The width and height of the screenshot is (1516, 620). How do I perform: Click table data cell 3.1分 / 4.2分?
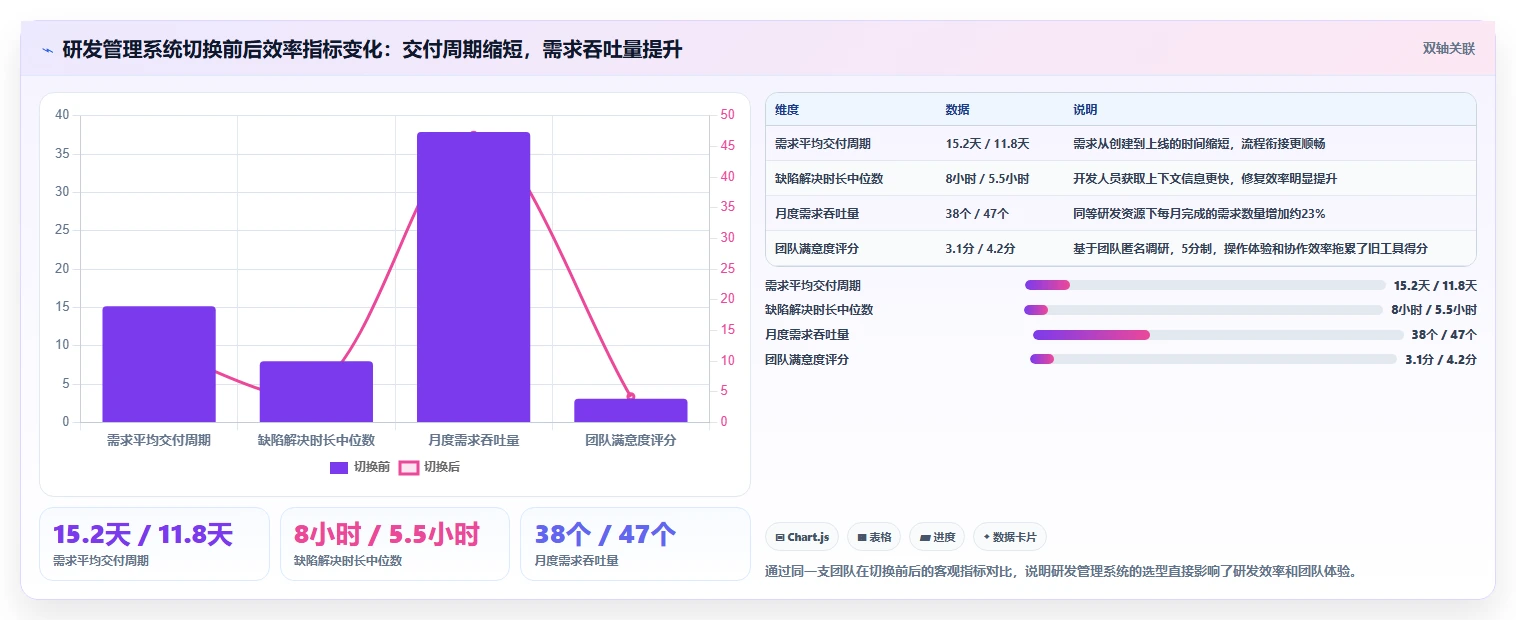980,249
